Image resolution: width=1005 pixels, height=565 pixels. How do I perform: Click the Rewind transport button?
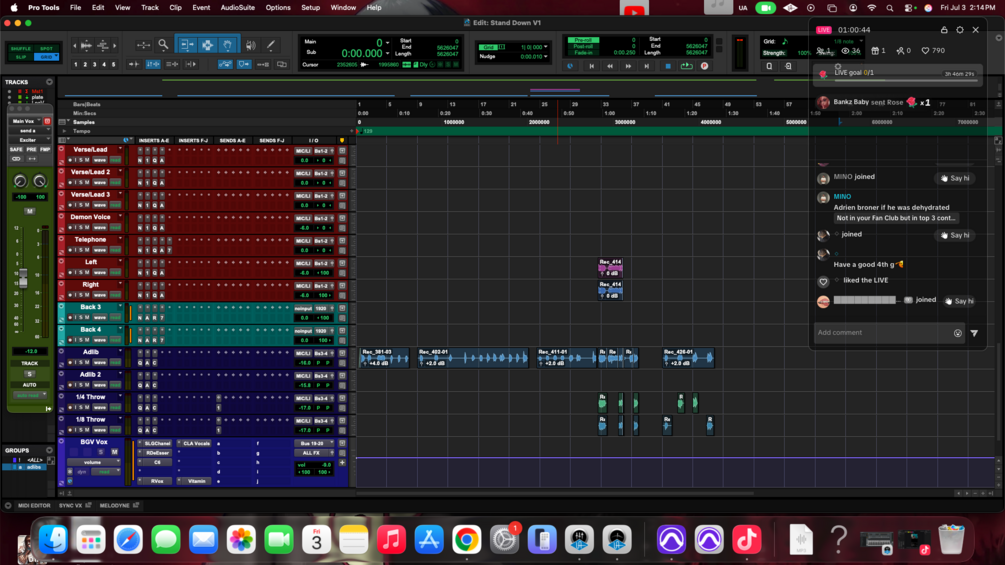[610, 66]
